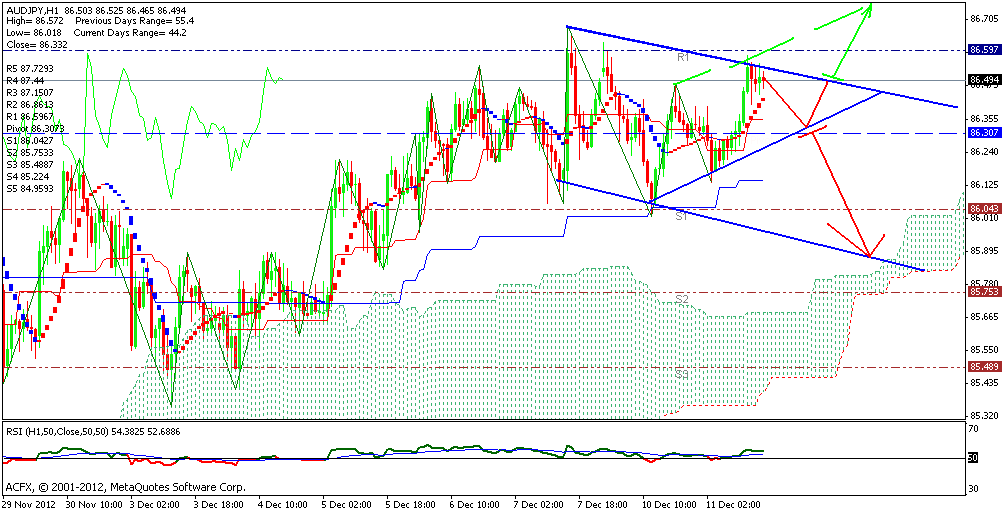The height and width of the screenshot is (512, 1003).
Task: Select the 86.705 price axis label
Action: (x=984, y=19)
